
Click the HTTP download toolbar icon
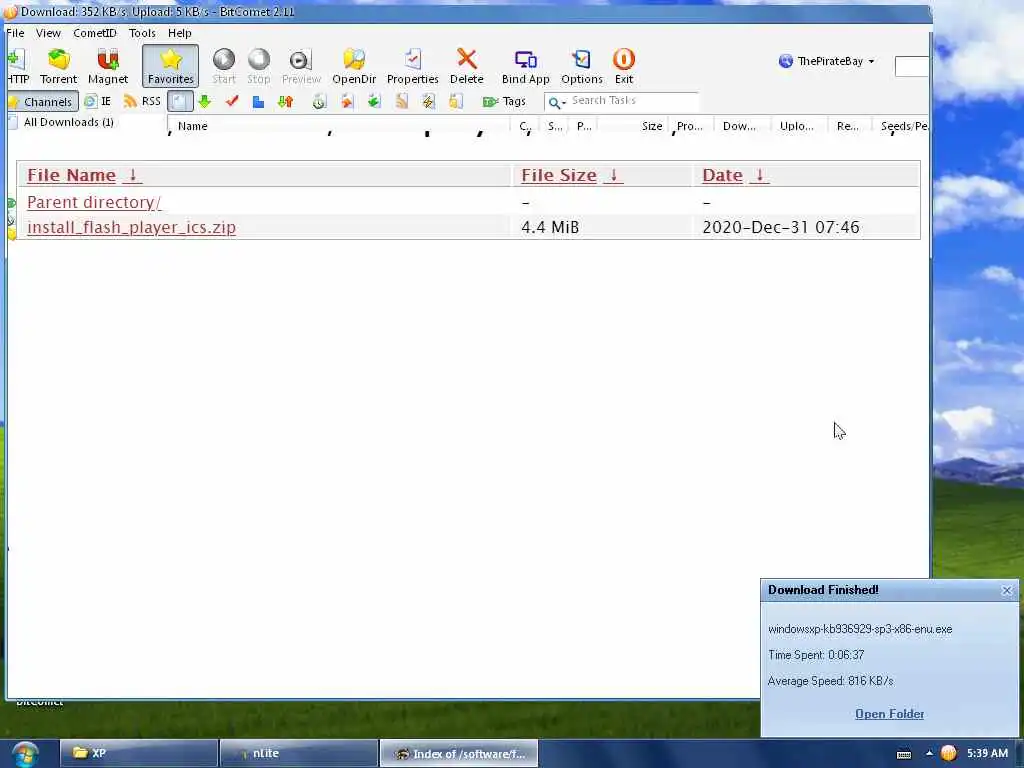pyautogui.click(x=18, y=67)
